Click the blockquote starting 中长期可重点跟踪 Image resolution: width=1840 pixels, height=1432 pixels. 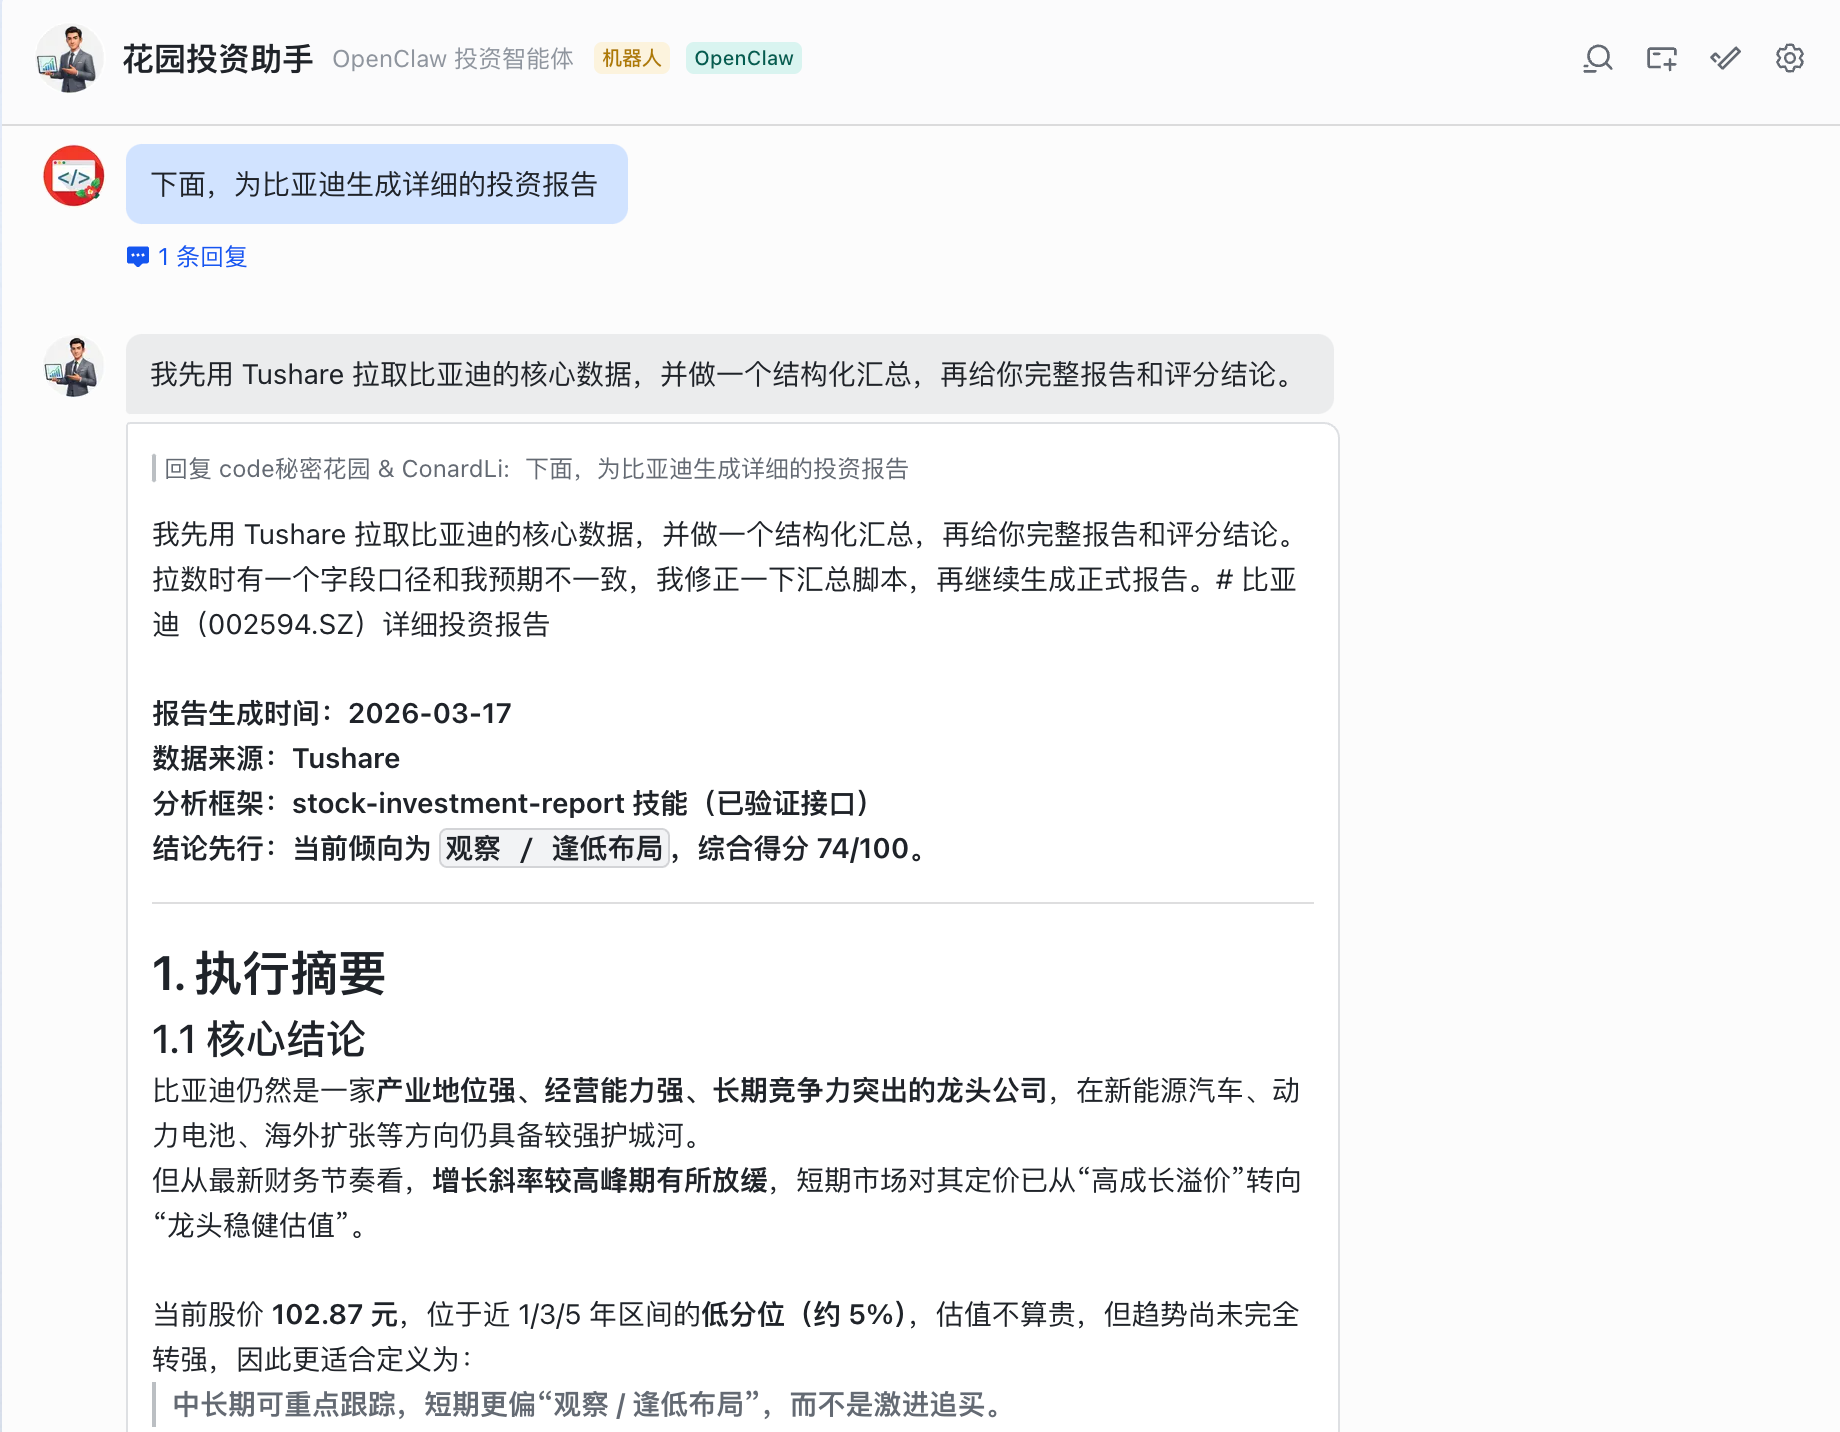pos(588,1404)
